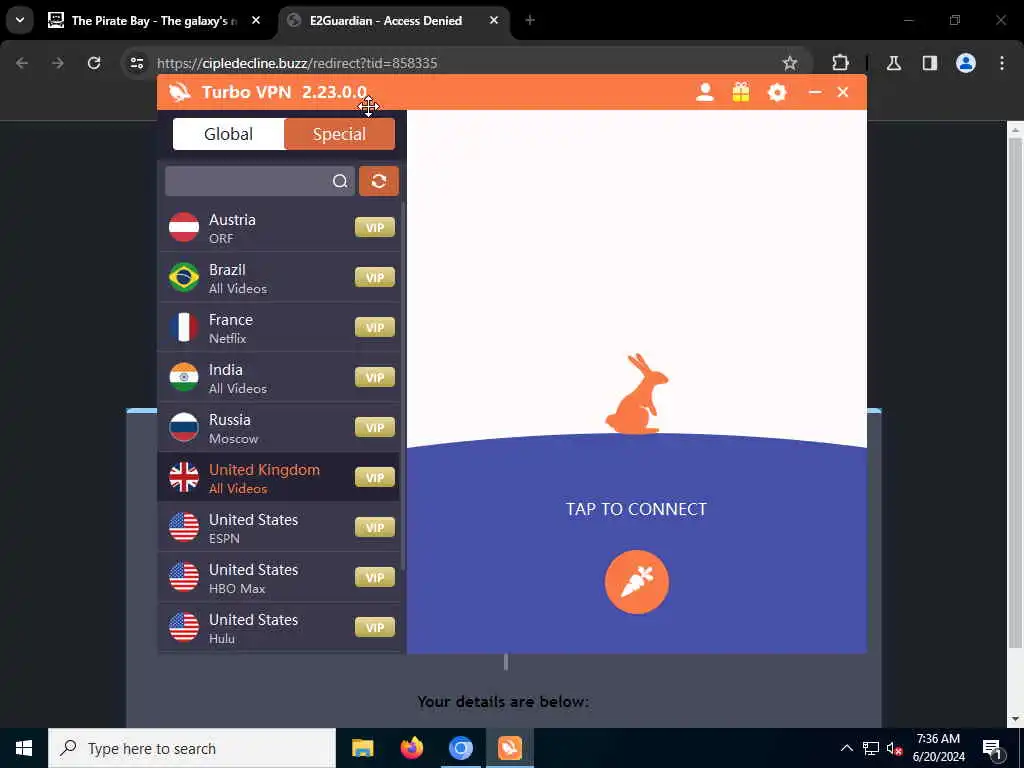Select United States ESPN server
1024x768 pixels.
click(x=280, y=528)
